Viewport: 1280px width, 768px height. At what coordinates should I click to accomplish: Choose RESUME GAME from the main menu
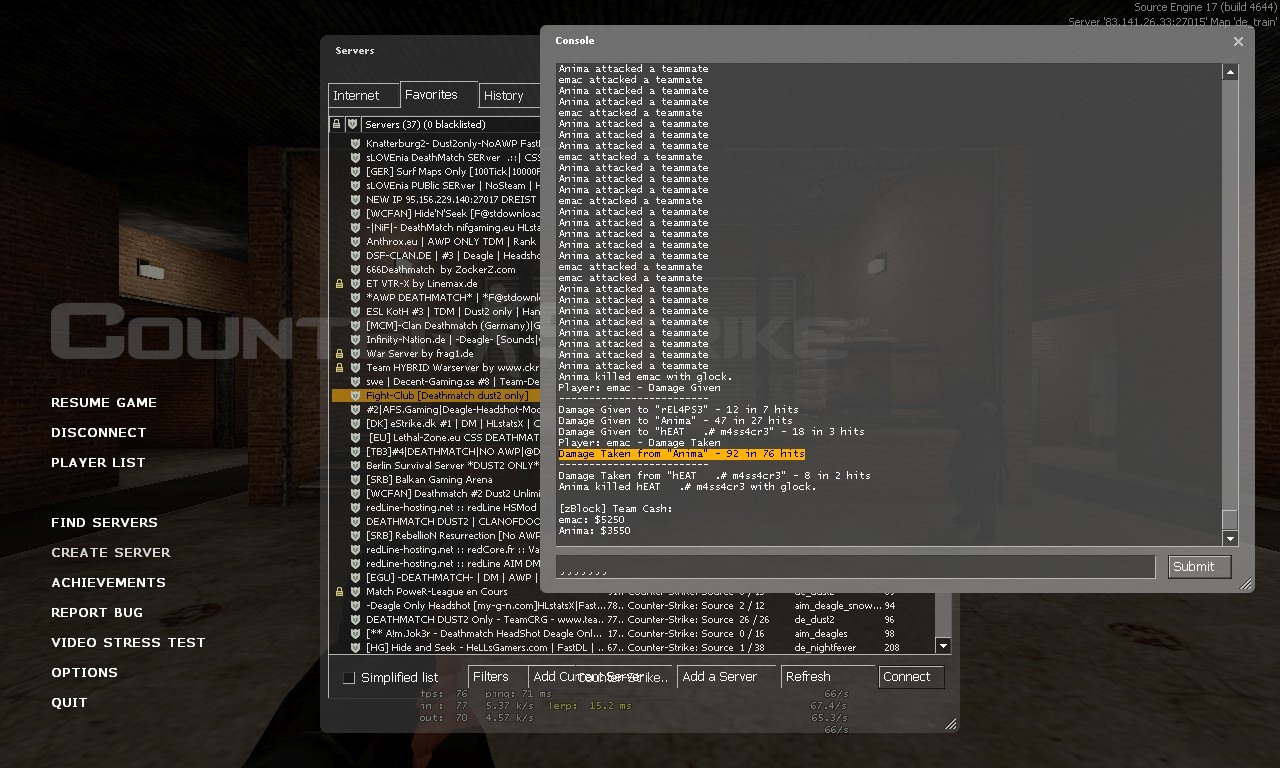pyautogui.click(x=104, y=403)
